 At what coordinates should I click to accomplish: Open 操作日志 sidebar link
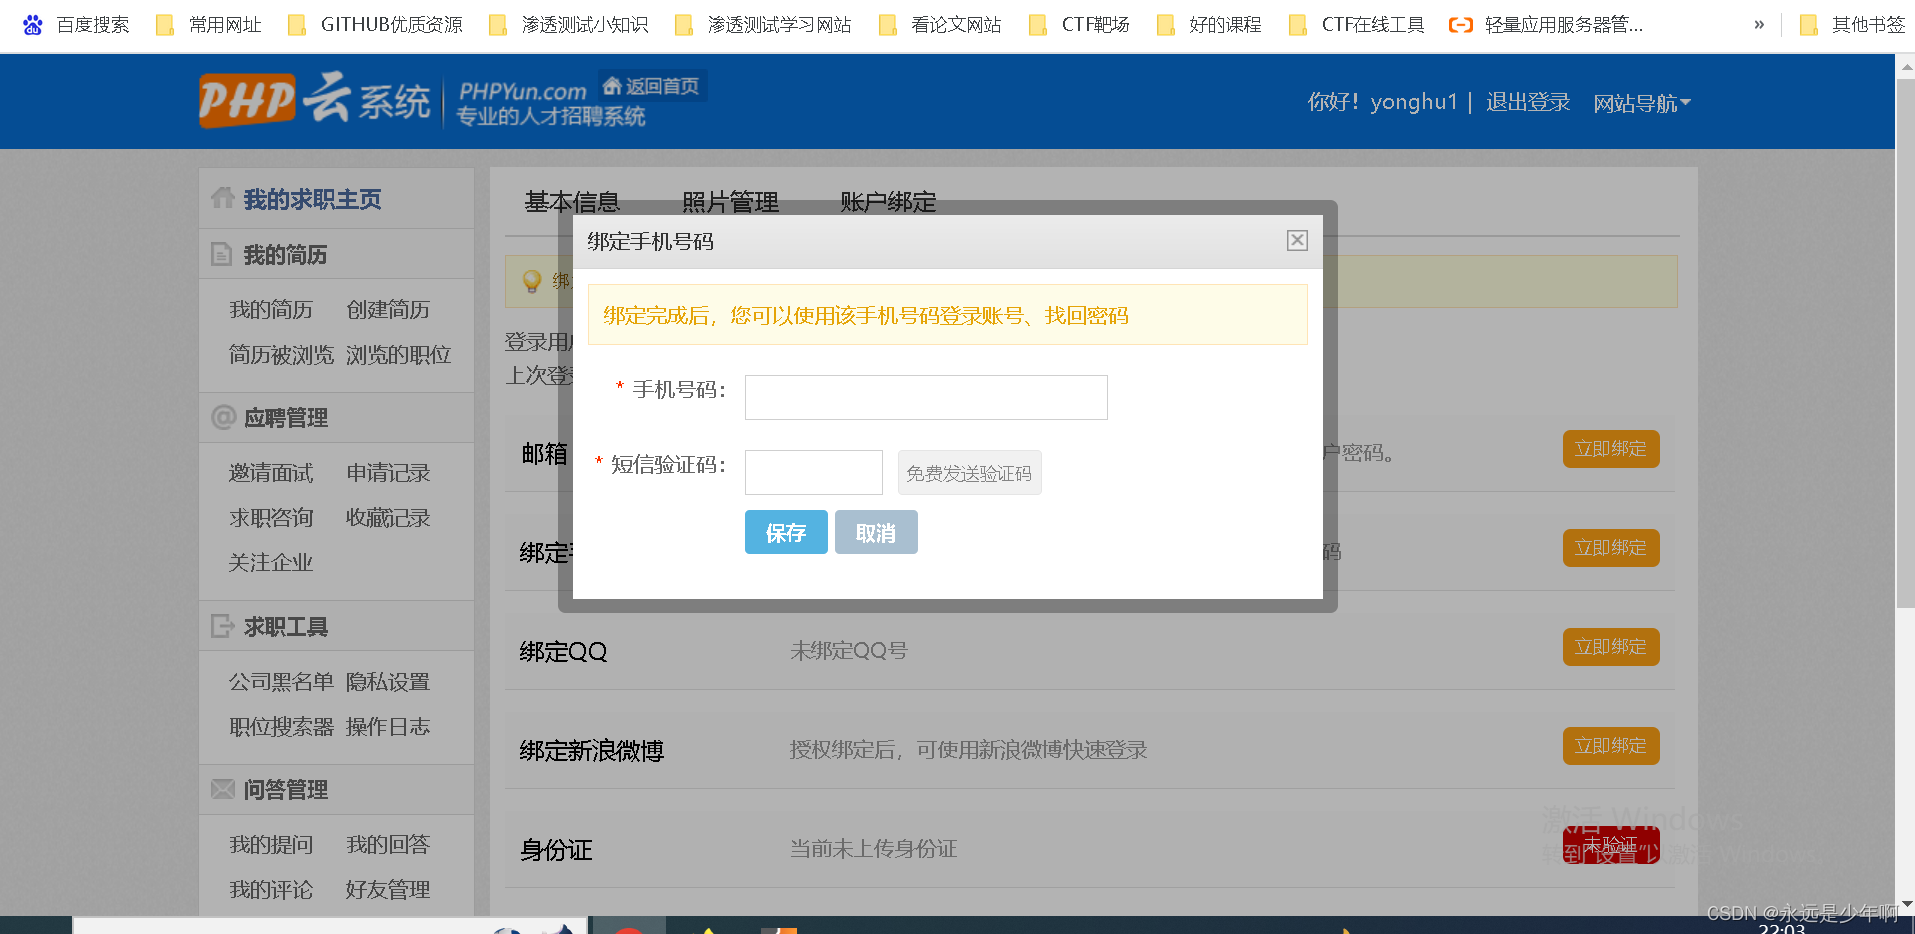(388, 727)
